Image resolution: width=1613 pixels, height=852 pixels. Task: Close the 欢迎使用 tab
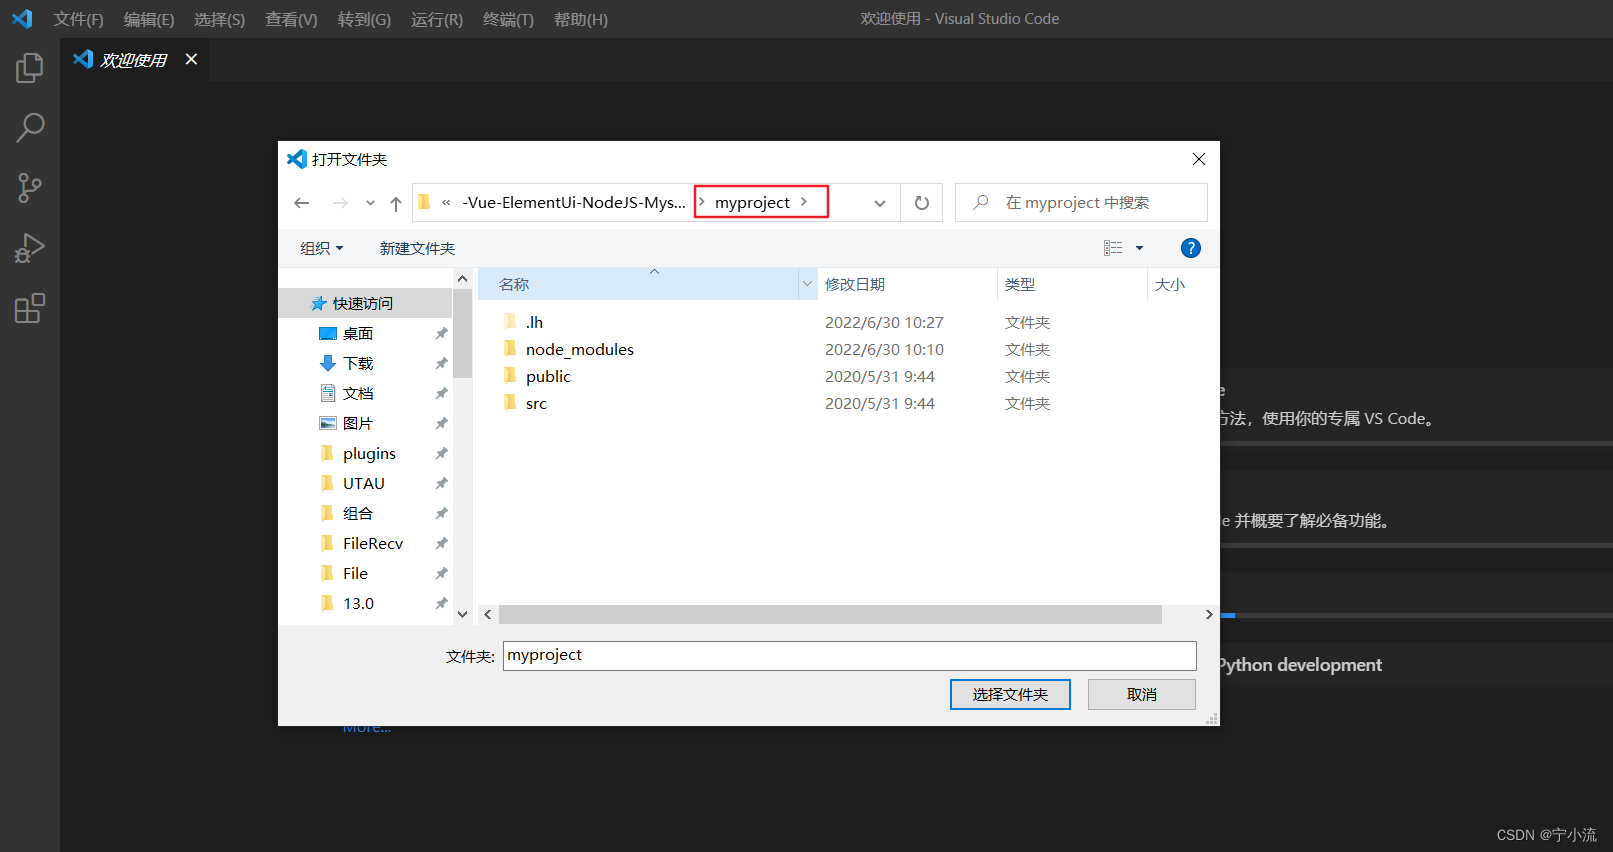pos(191,59)
